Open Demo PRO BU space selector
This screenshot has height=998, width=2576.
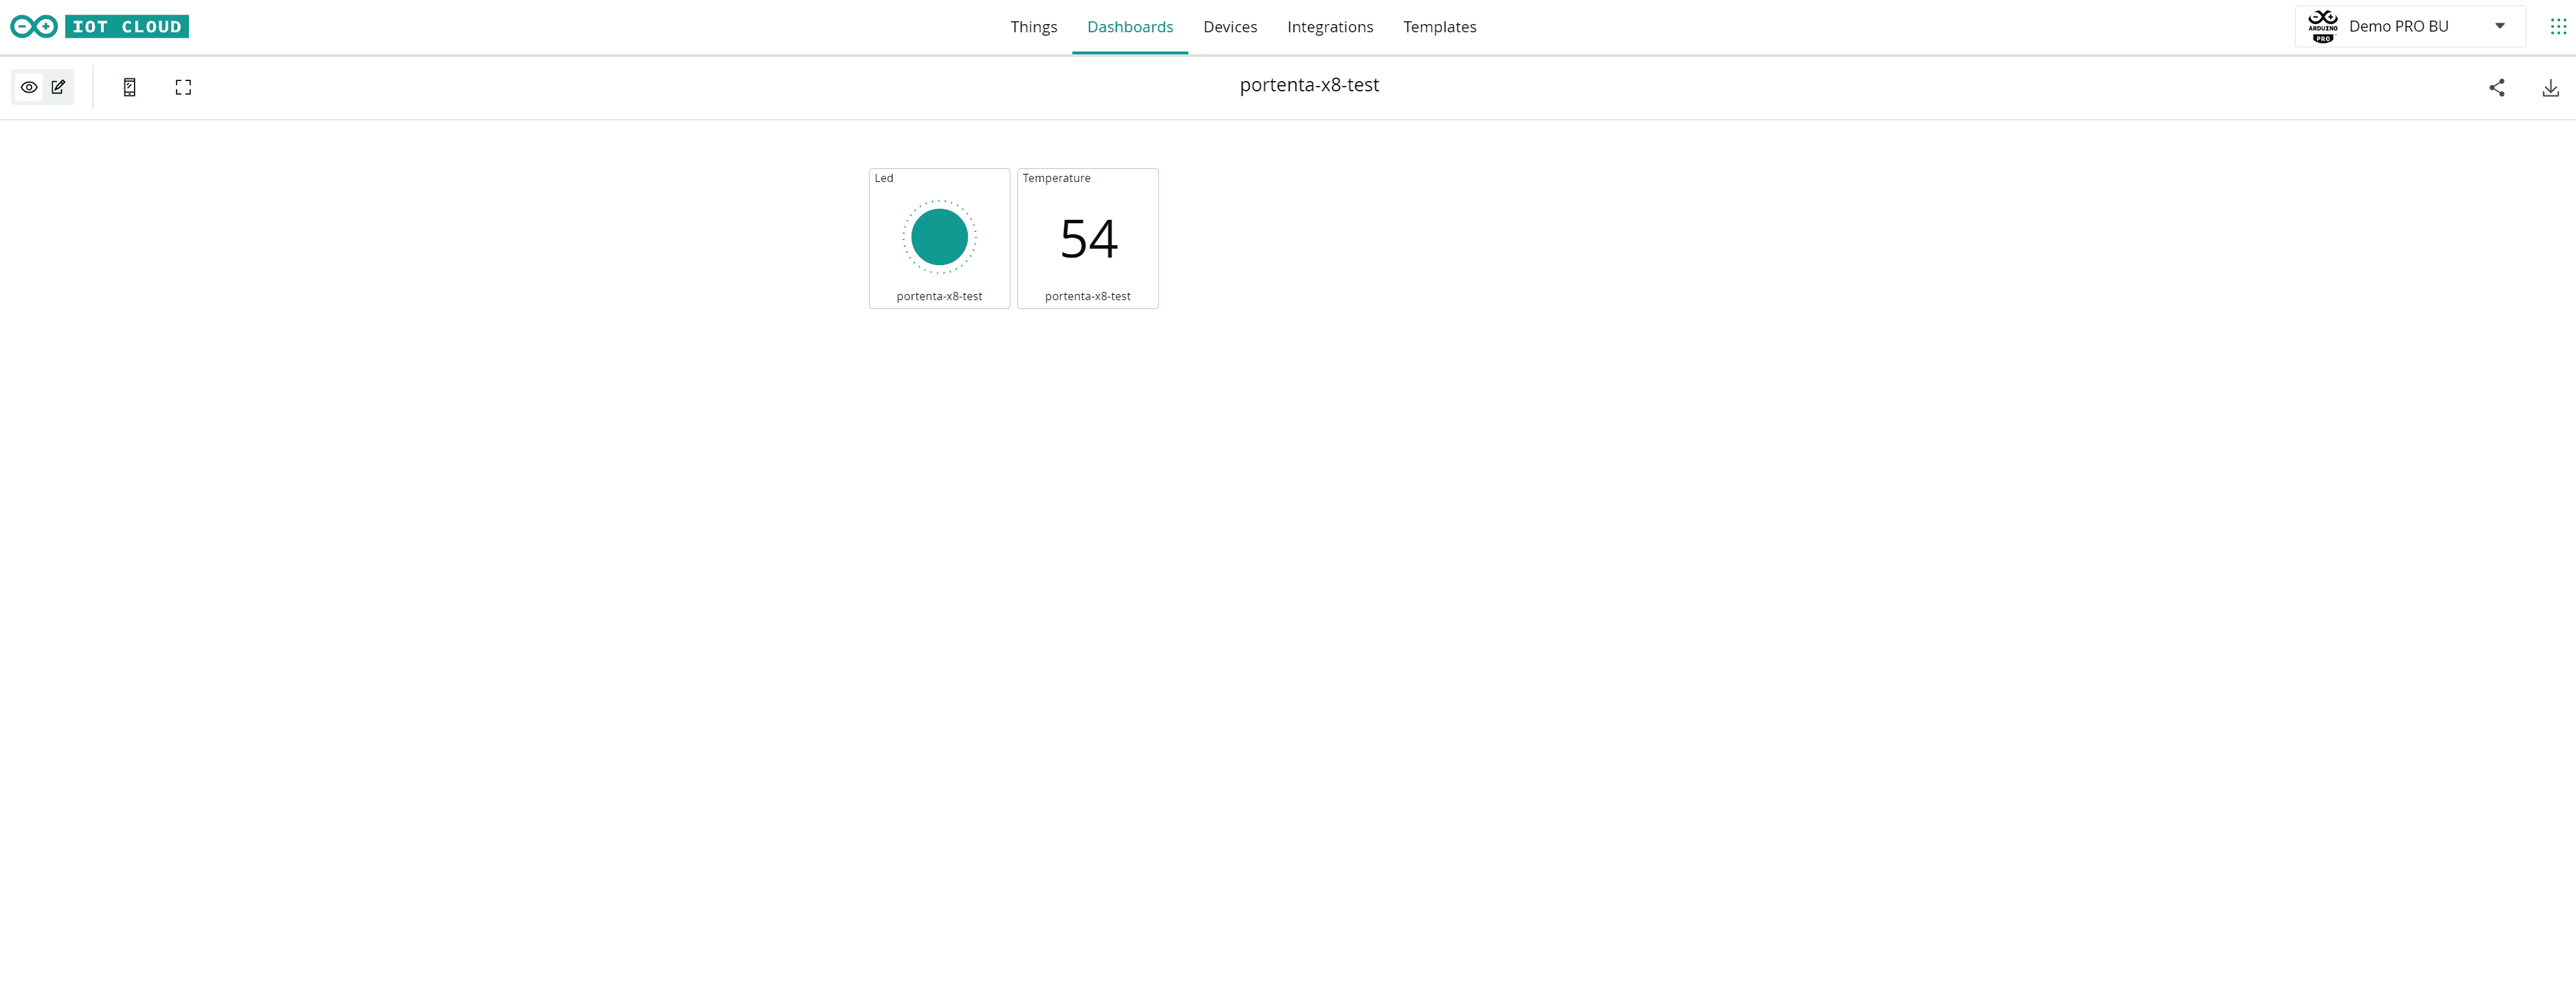[2398, 27]
